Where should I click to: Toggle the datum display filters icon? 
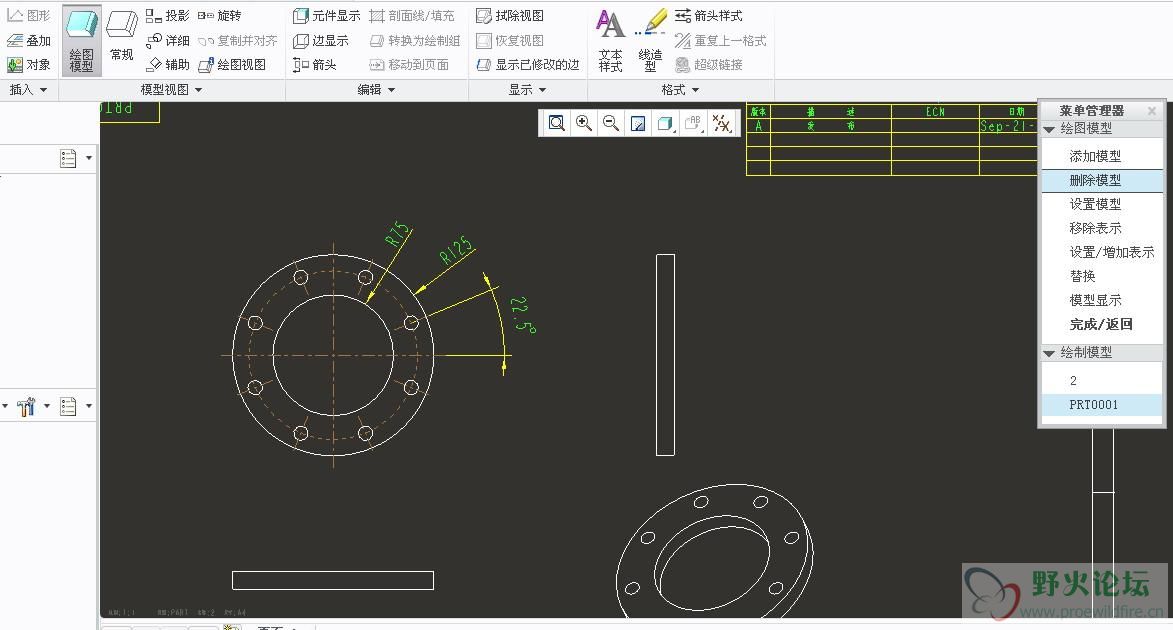[x=722, y=123]
